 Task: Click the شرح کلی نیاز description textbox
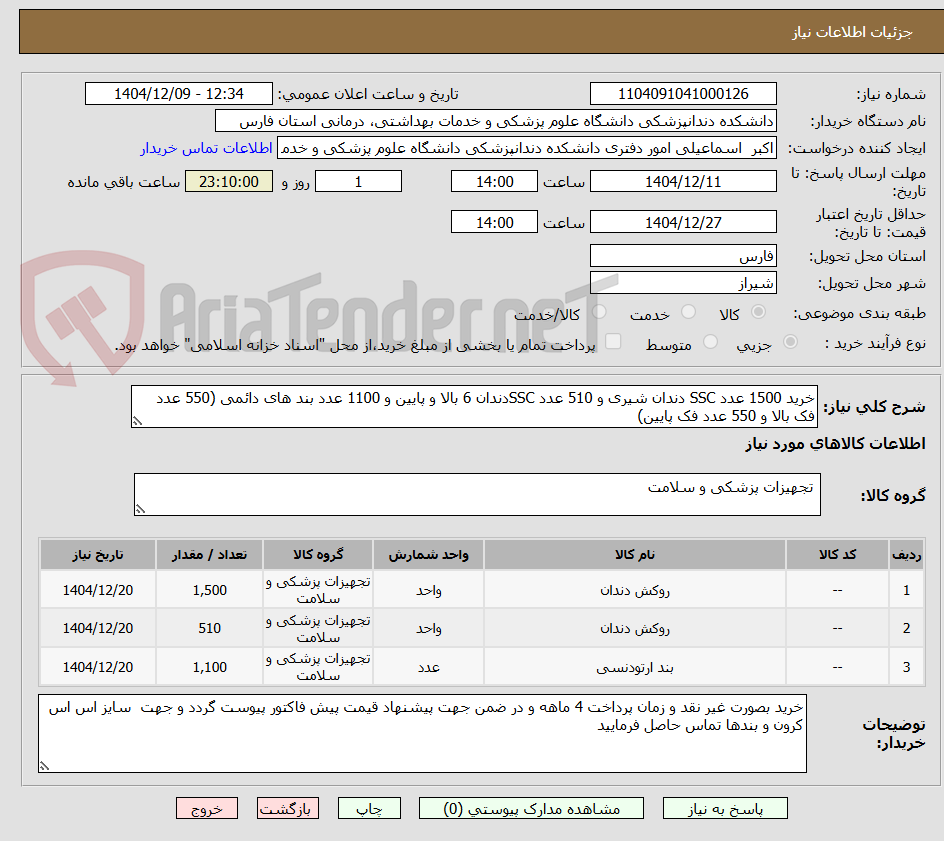click(474, 407)
